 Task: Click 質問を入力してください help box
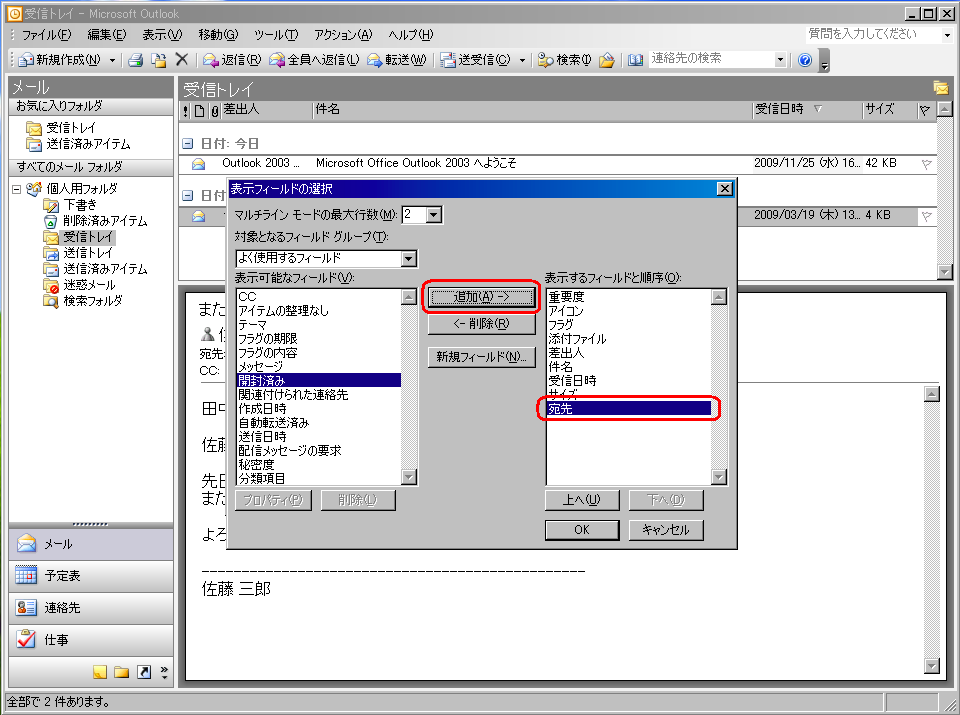coord(873,34)
